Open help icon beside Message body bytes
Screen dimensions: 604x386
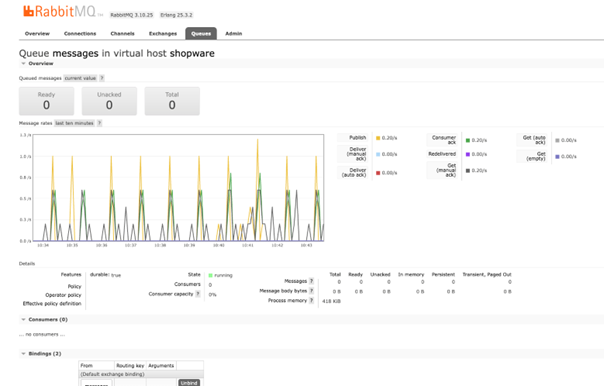click(x=312, y=291)
